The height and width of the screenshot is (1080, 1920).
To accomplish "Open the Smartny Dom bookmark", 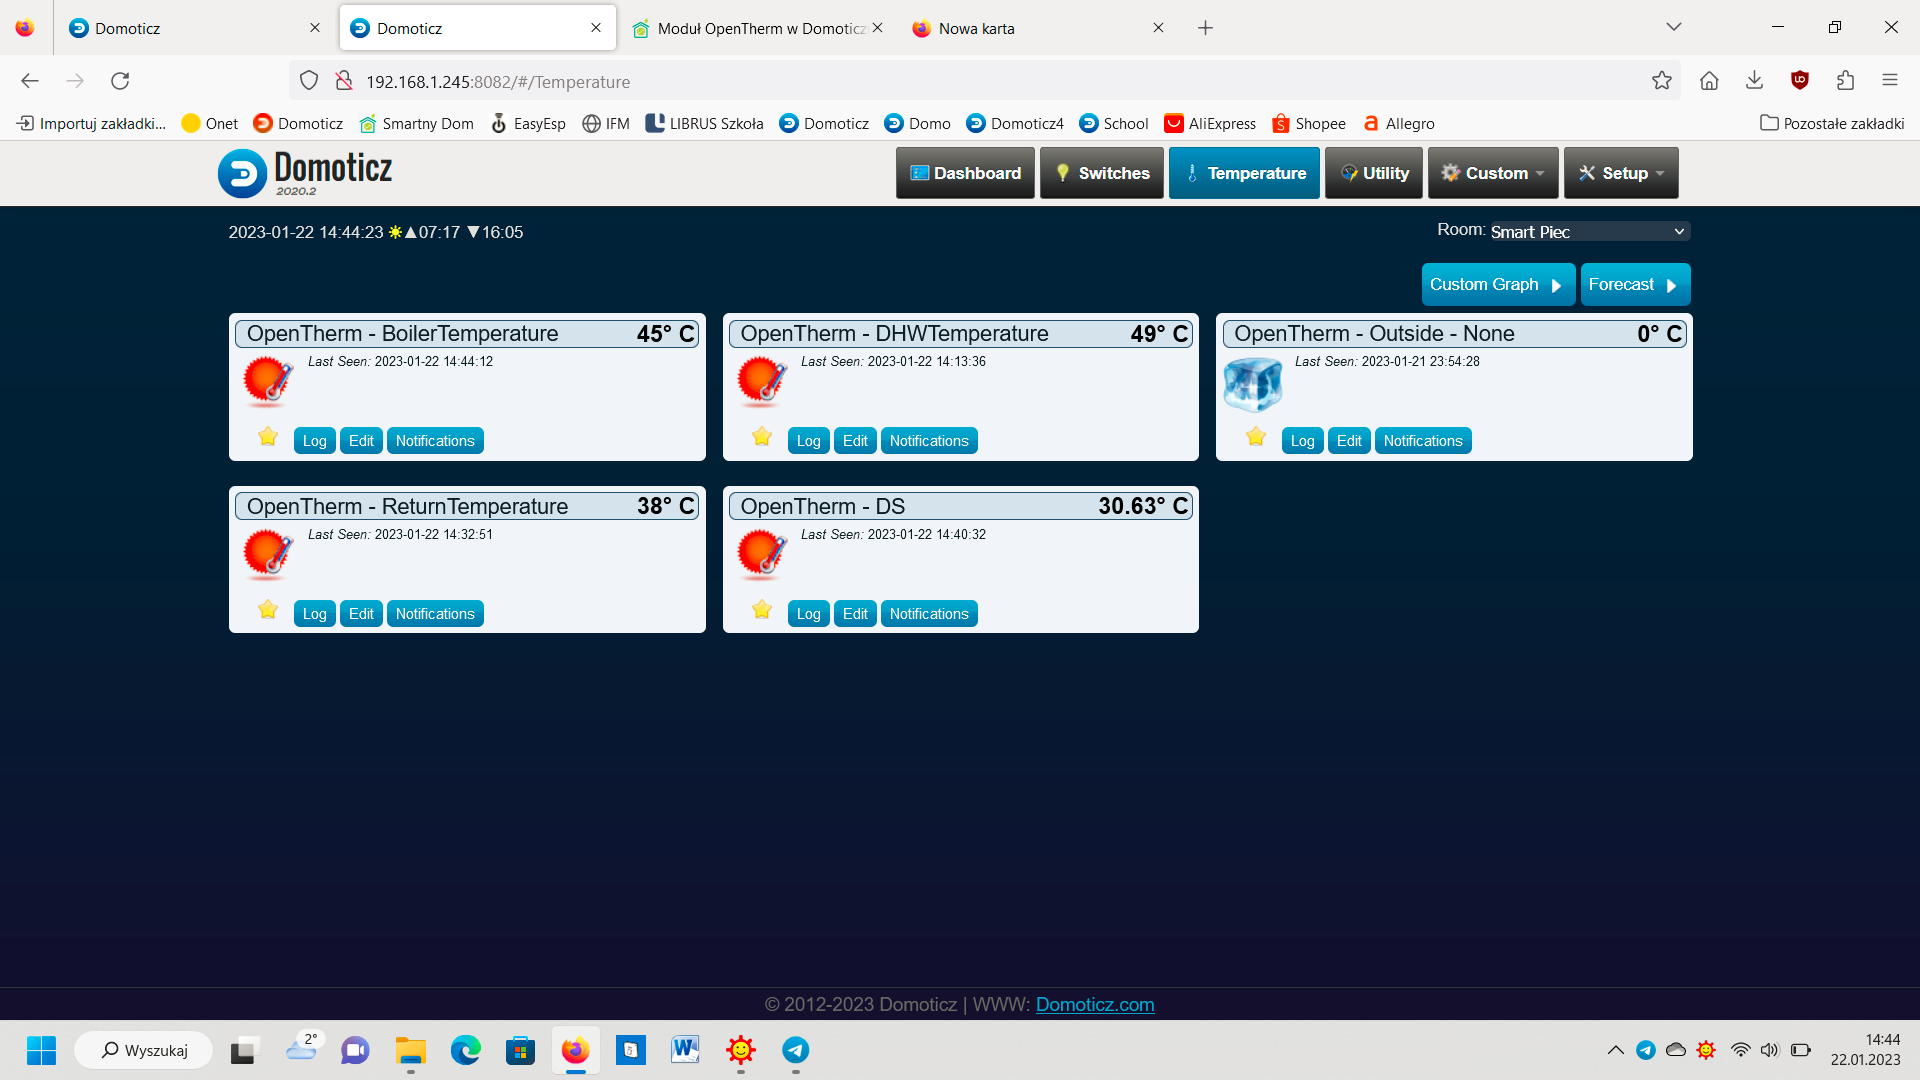I will click(416, 124).
